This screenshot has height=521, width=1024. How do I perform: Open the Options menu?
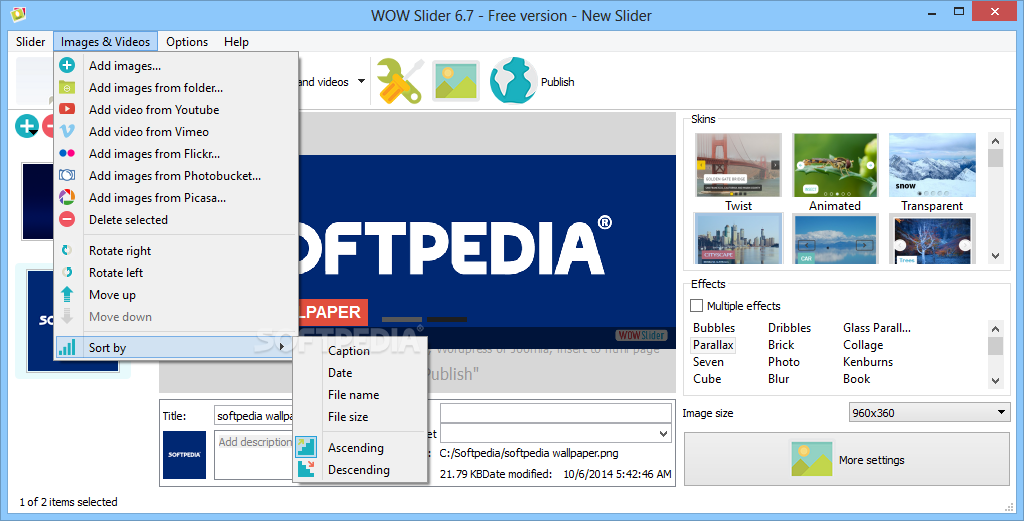[x=187, y=42]
